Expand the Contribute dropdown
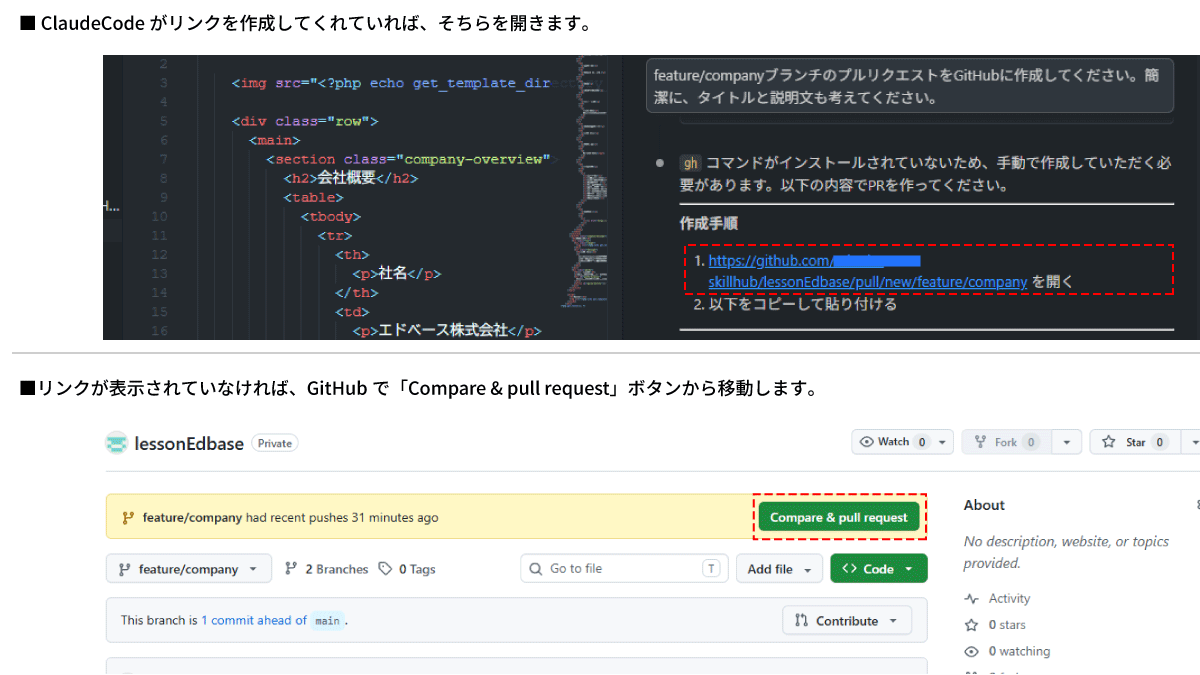Image resolution: width=1200 pixels, height=675 pixels. 847,621
